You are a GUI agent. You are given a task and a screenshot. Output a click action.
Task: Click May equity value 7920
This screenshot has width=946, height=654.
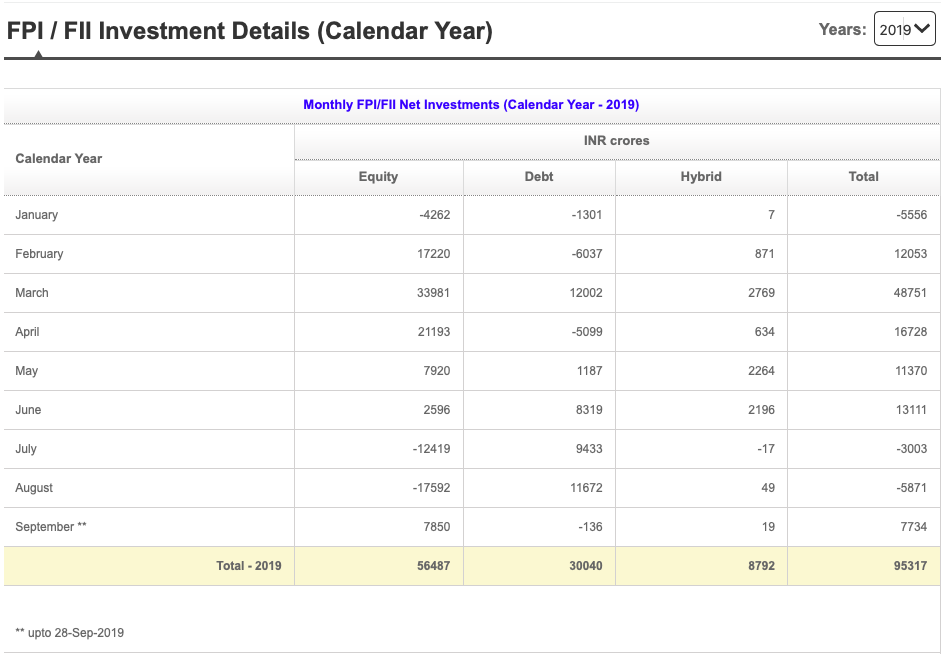pos(437,370)
